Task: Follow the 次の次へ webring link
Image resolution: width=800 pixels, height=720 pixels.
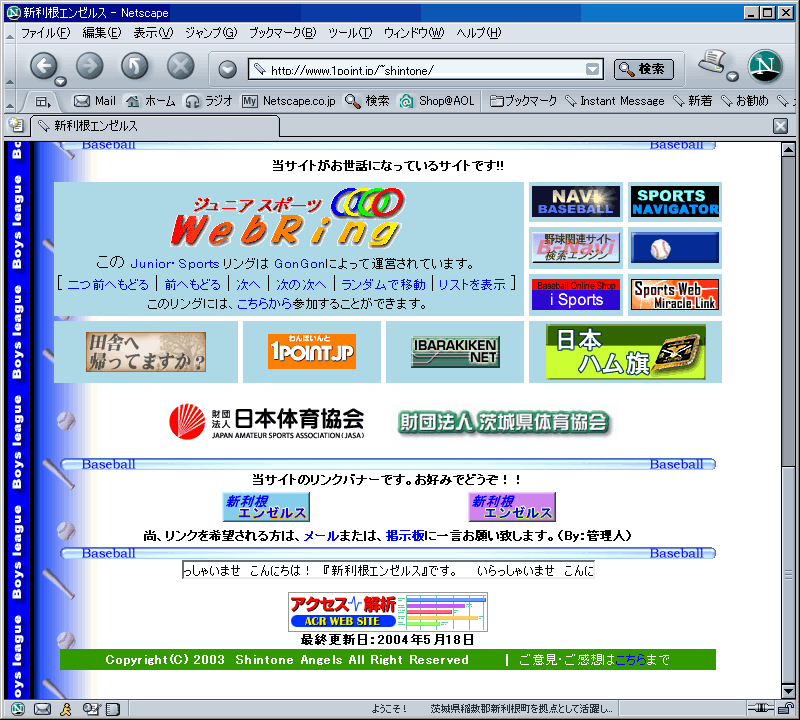Action: 301,284
